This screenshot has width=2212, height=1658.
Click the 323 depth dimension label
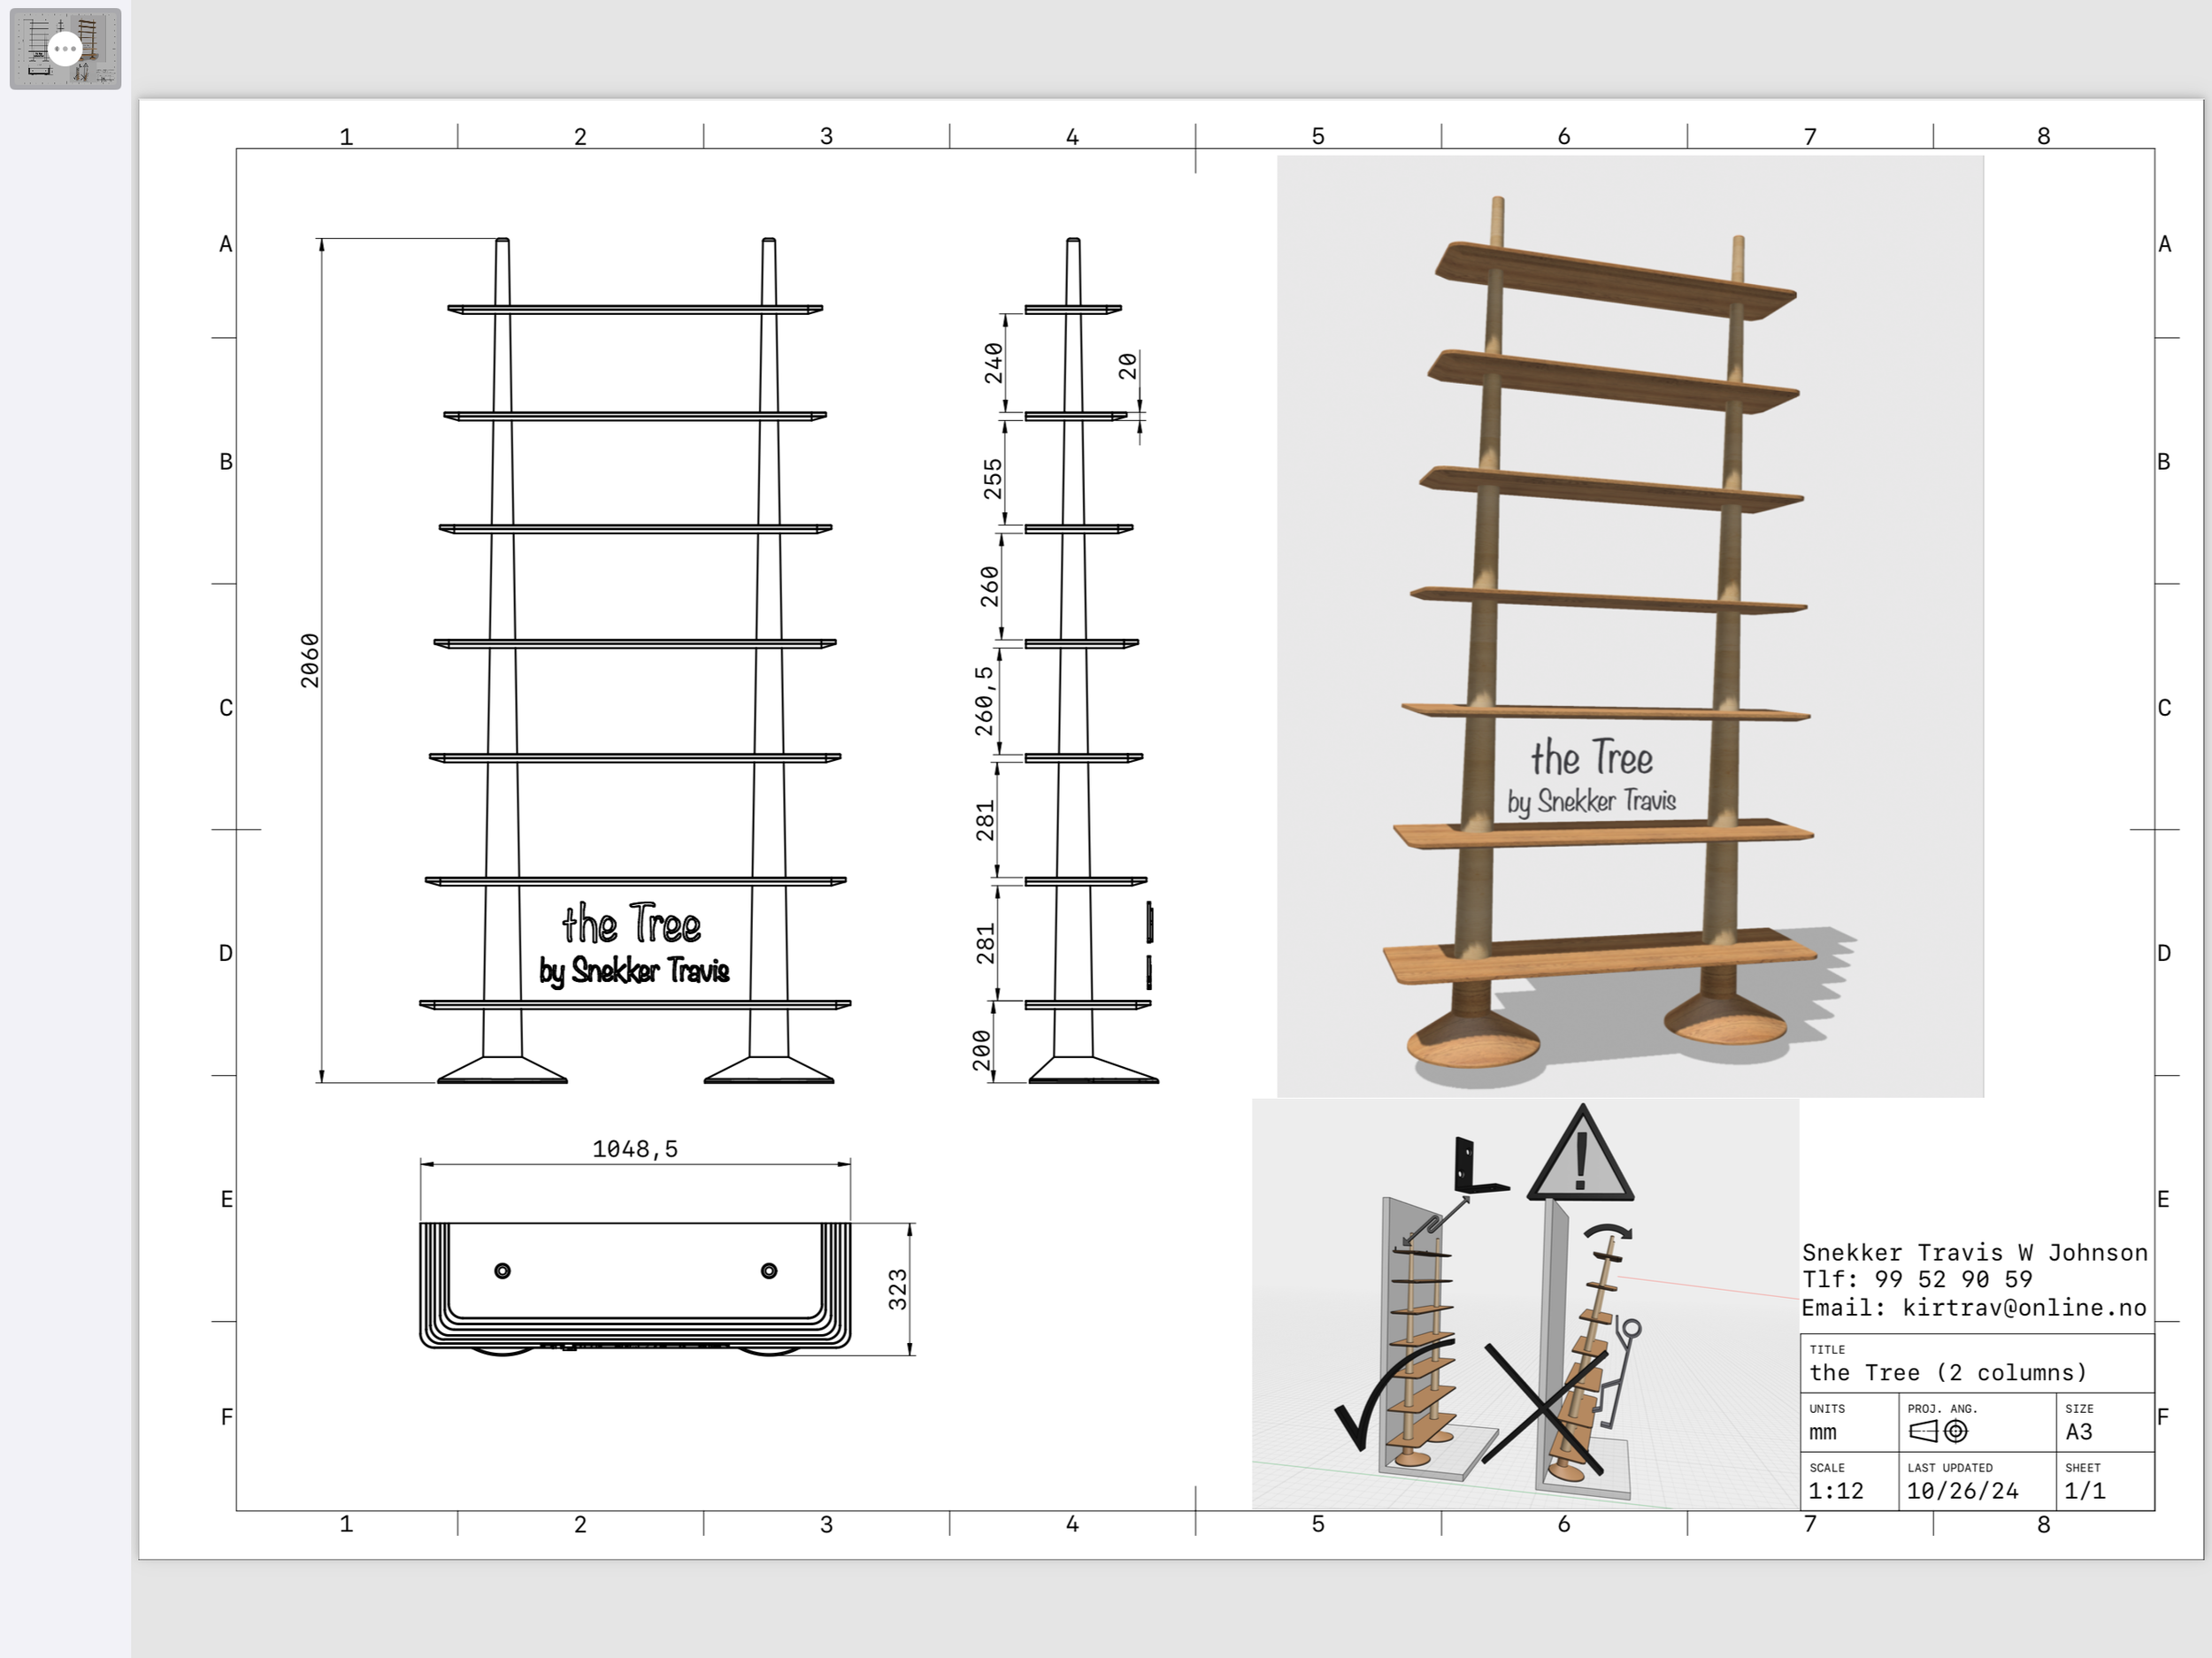pyautogui.click(x=898, y=1289)
